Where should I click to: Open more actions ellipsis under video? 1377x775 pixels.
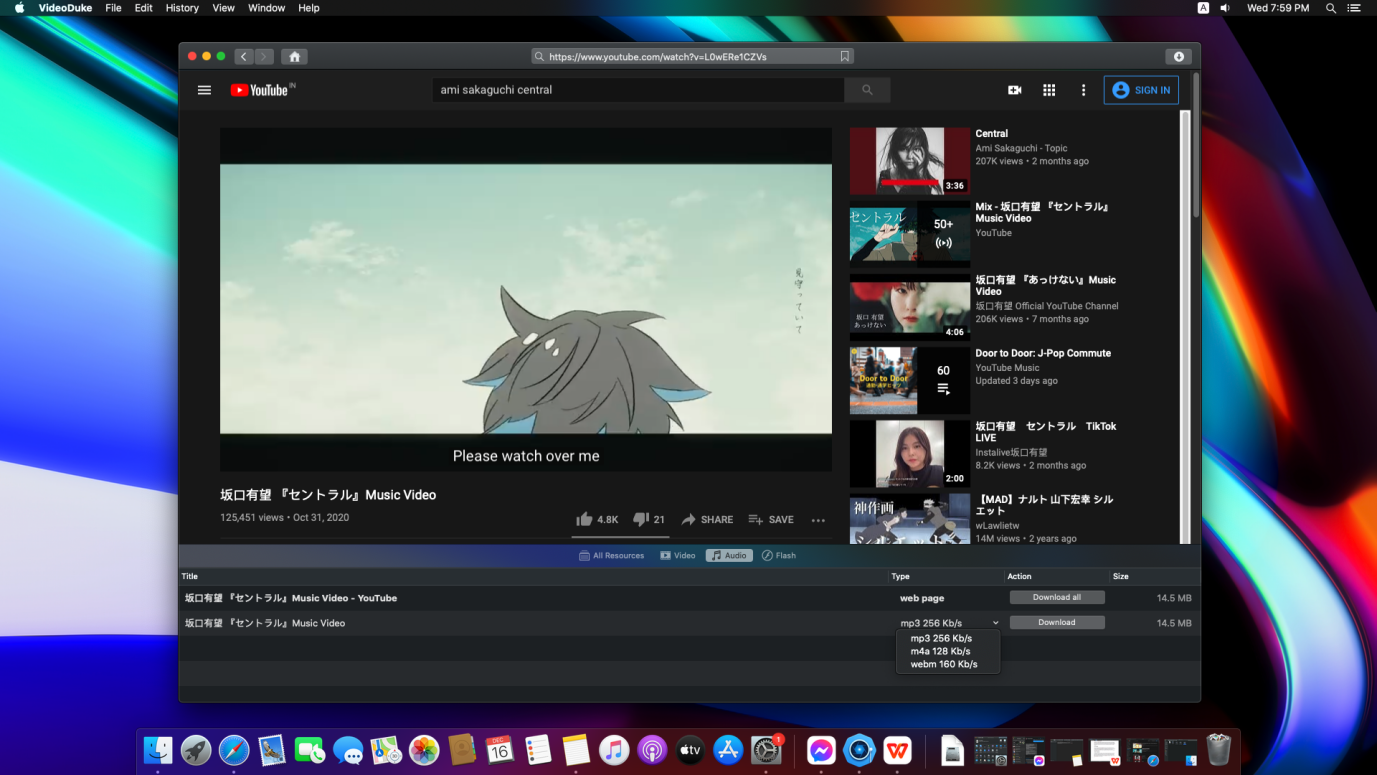(818, 520)
